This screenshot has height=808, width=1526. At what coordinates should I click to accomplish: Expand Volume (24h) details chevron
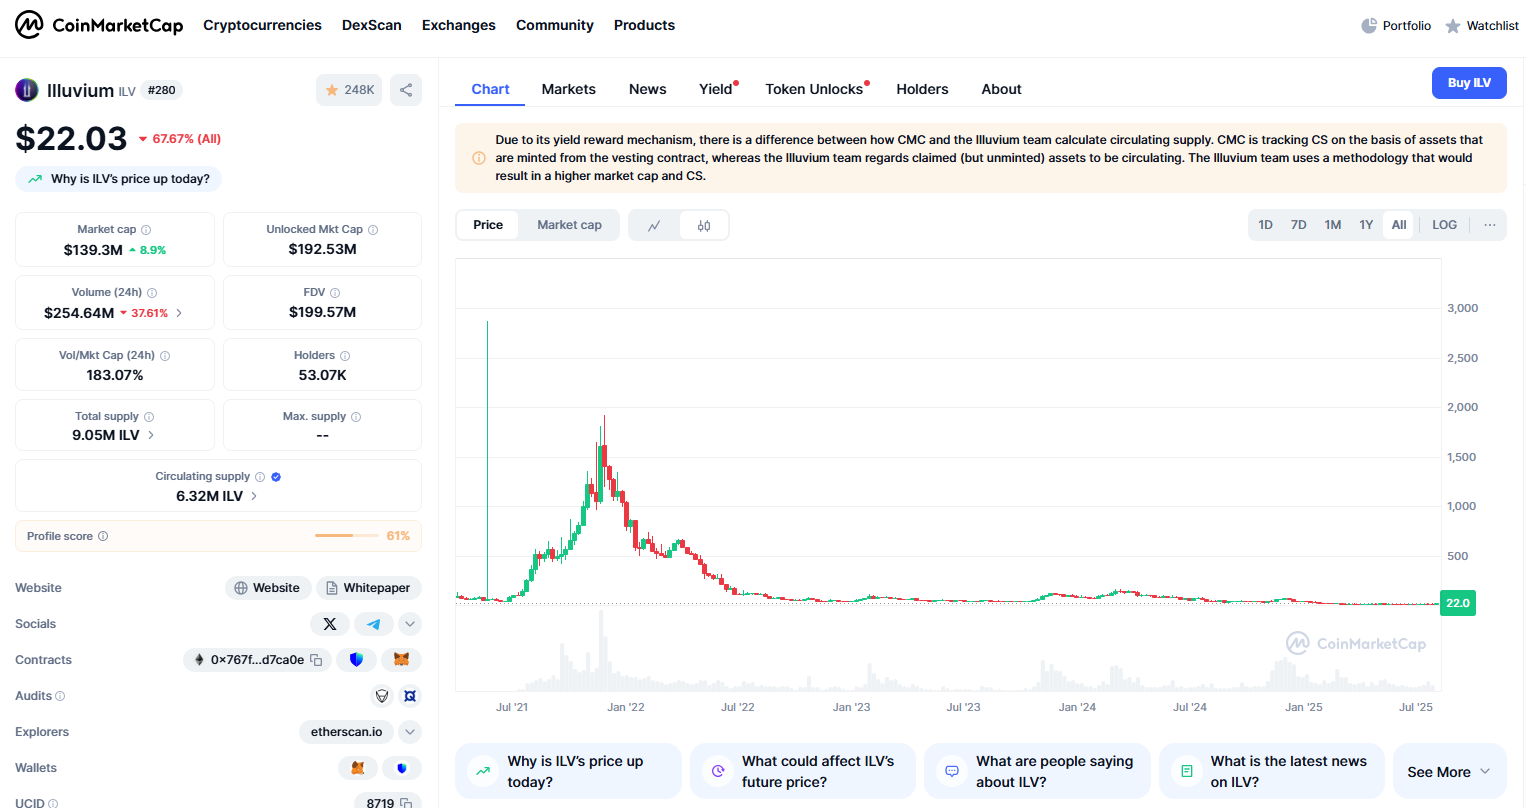tap(179, 313)
